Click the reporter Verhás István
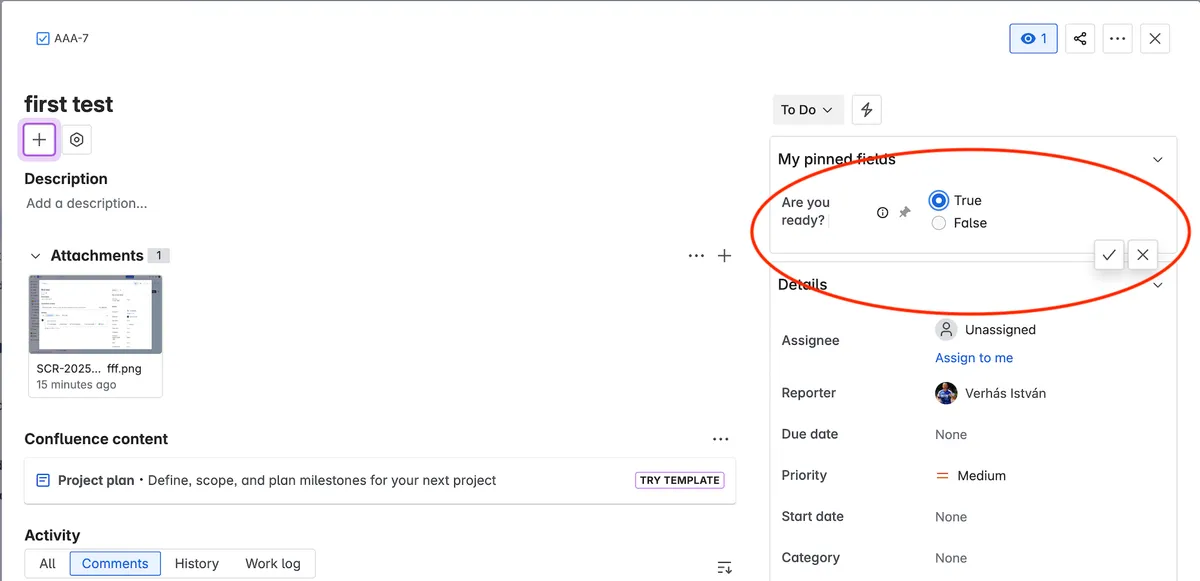This screenshot has height=581, width=1200. [1005, 393]
